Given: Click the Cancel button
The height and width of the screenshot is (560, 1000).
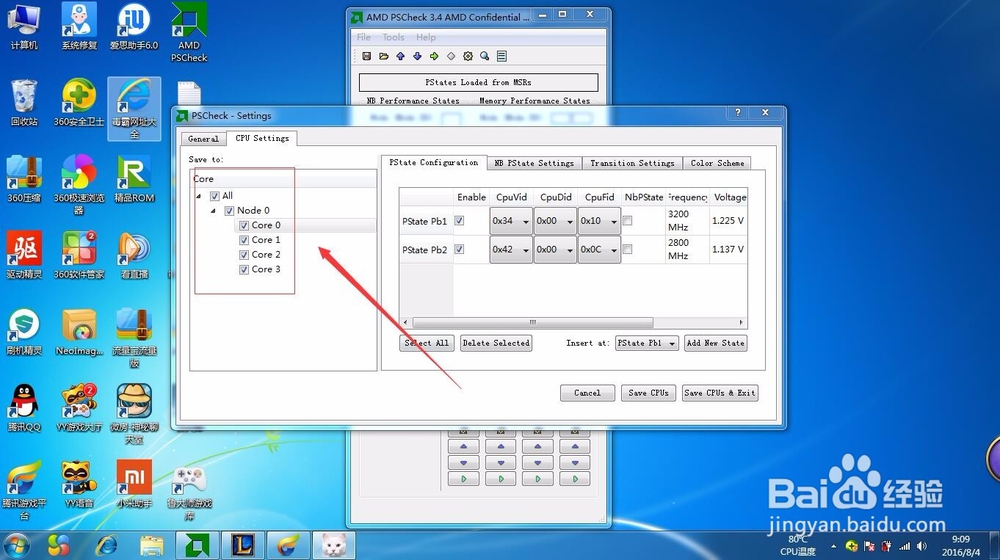Looking at the screenshot, I should pyautogui.click(x=587, y=393).
